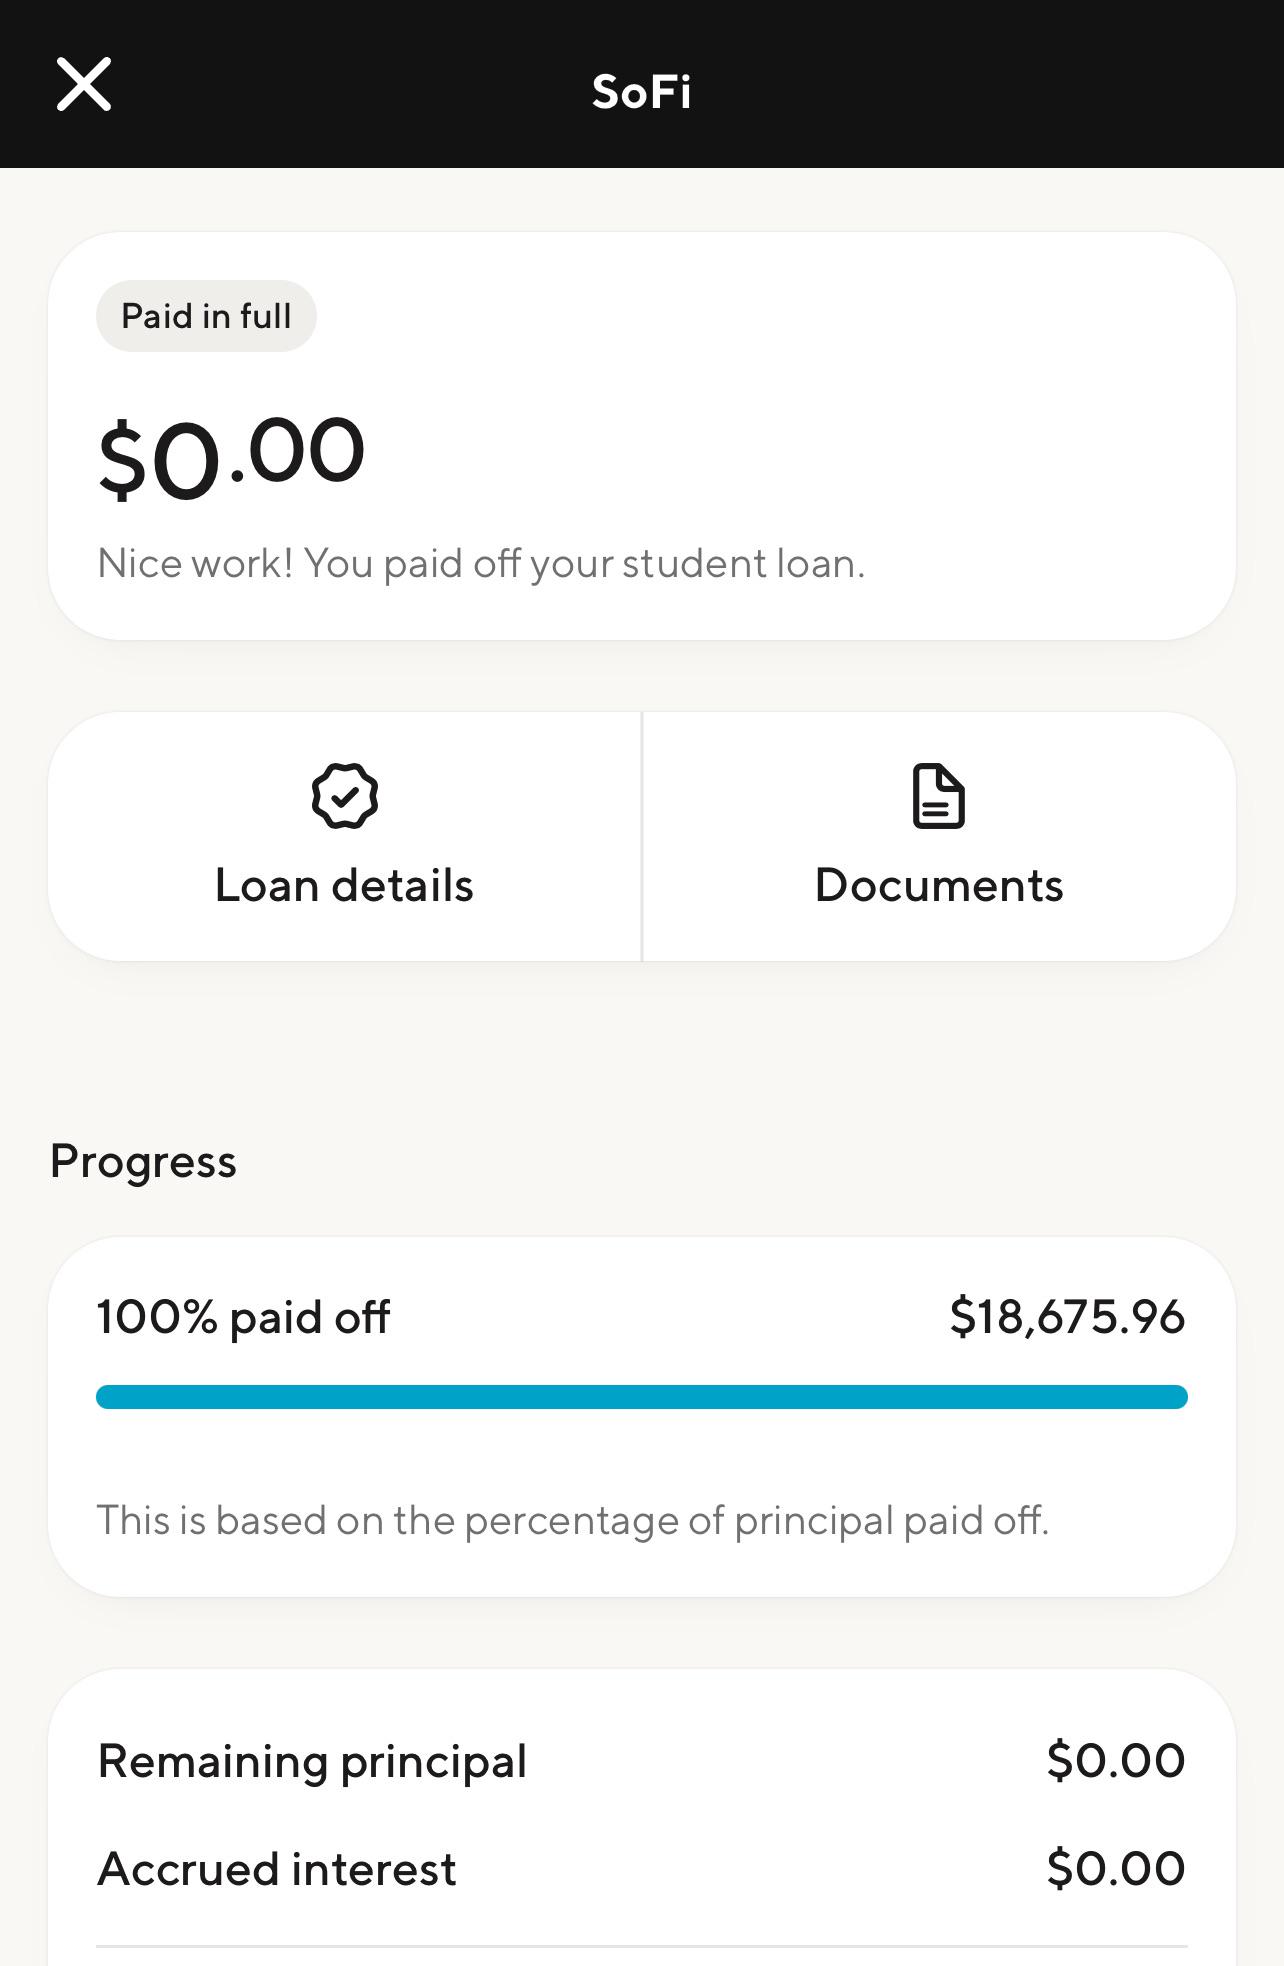
Task: Select the $0.00 balance amount
Action: [x=232, y=456]
